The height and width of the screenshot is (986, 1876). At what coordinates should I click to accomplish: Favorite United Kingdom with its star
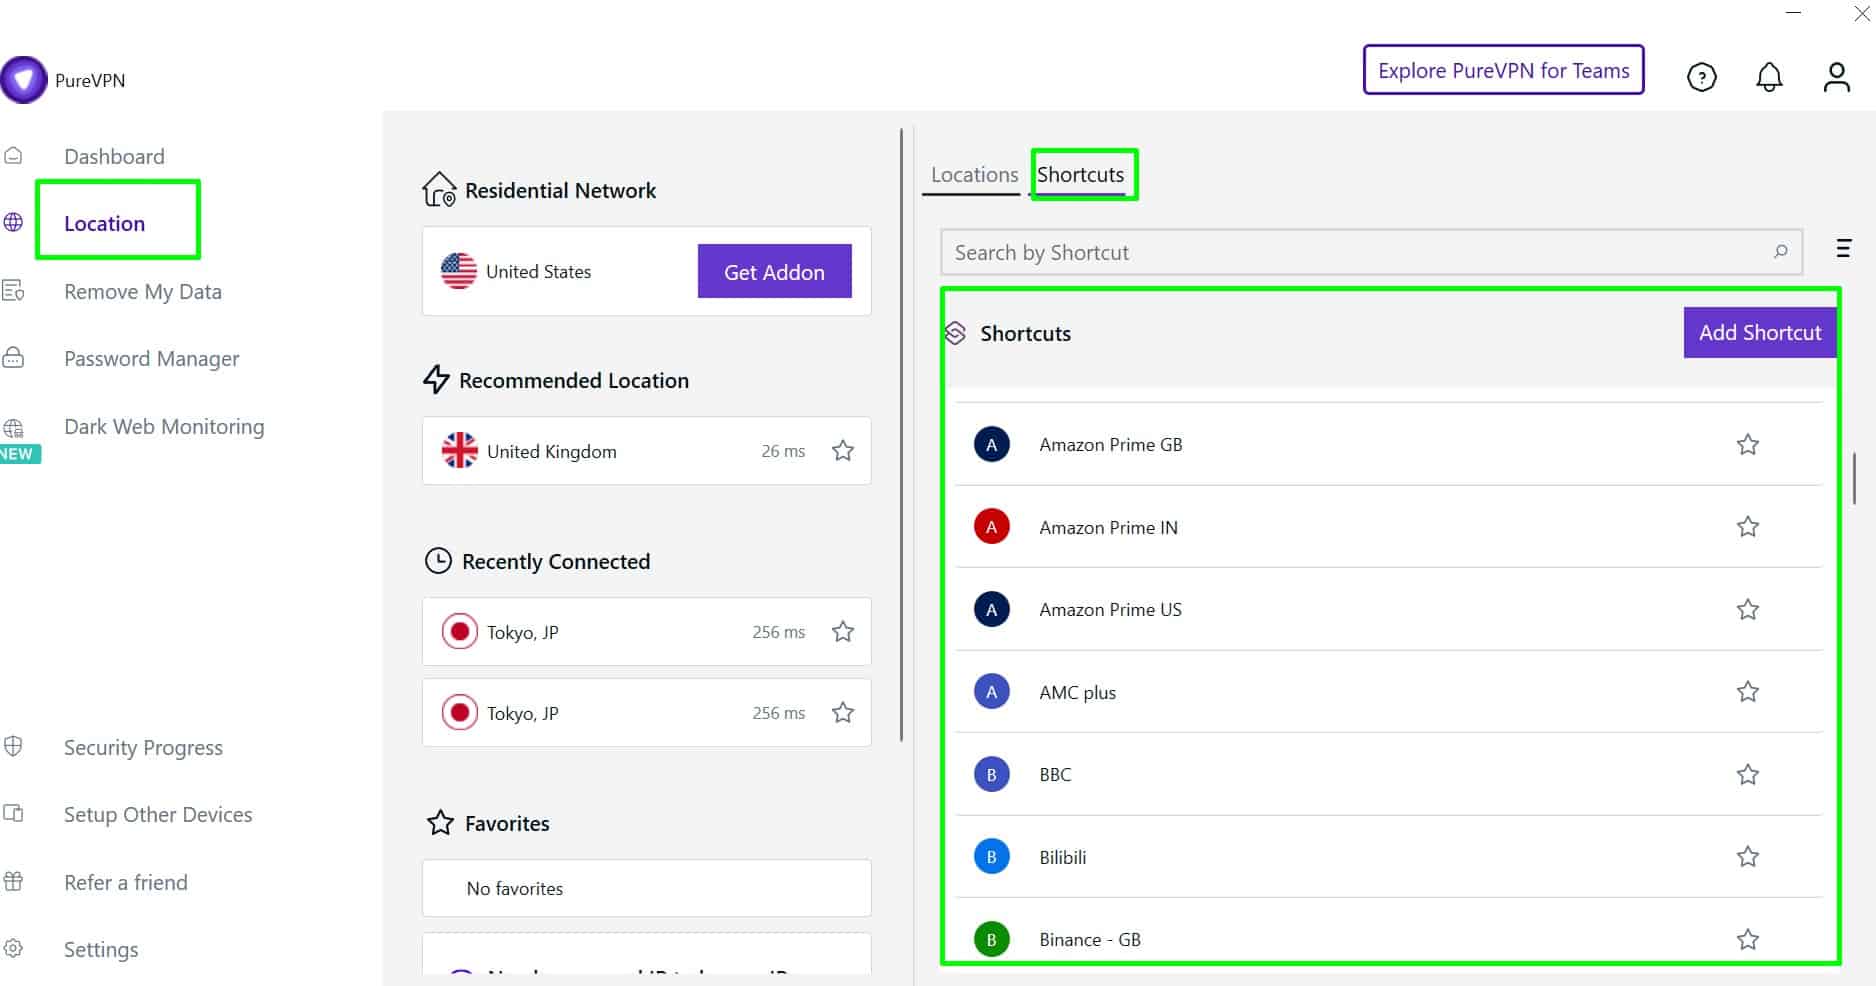click(x=843, y=450)
